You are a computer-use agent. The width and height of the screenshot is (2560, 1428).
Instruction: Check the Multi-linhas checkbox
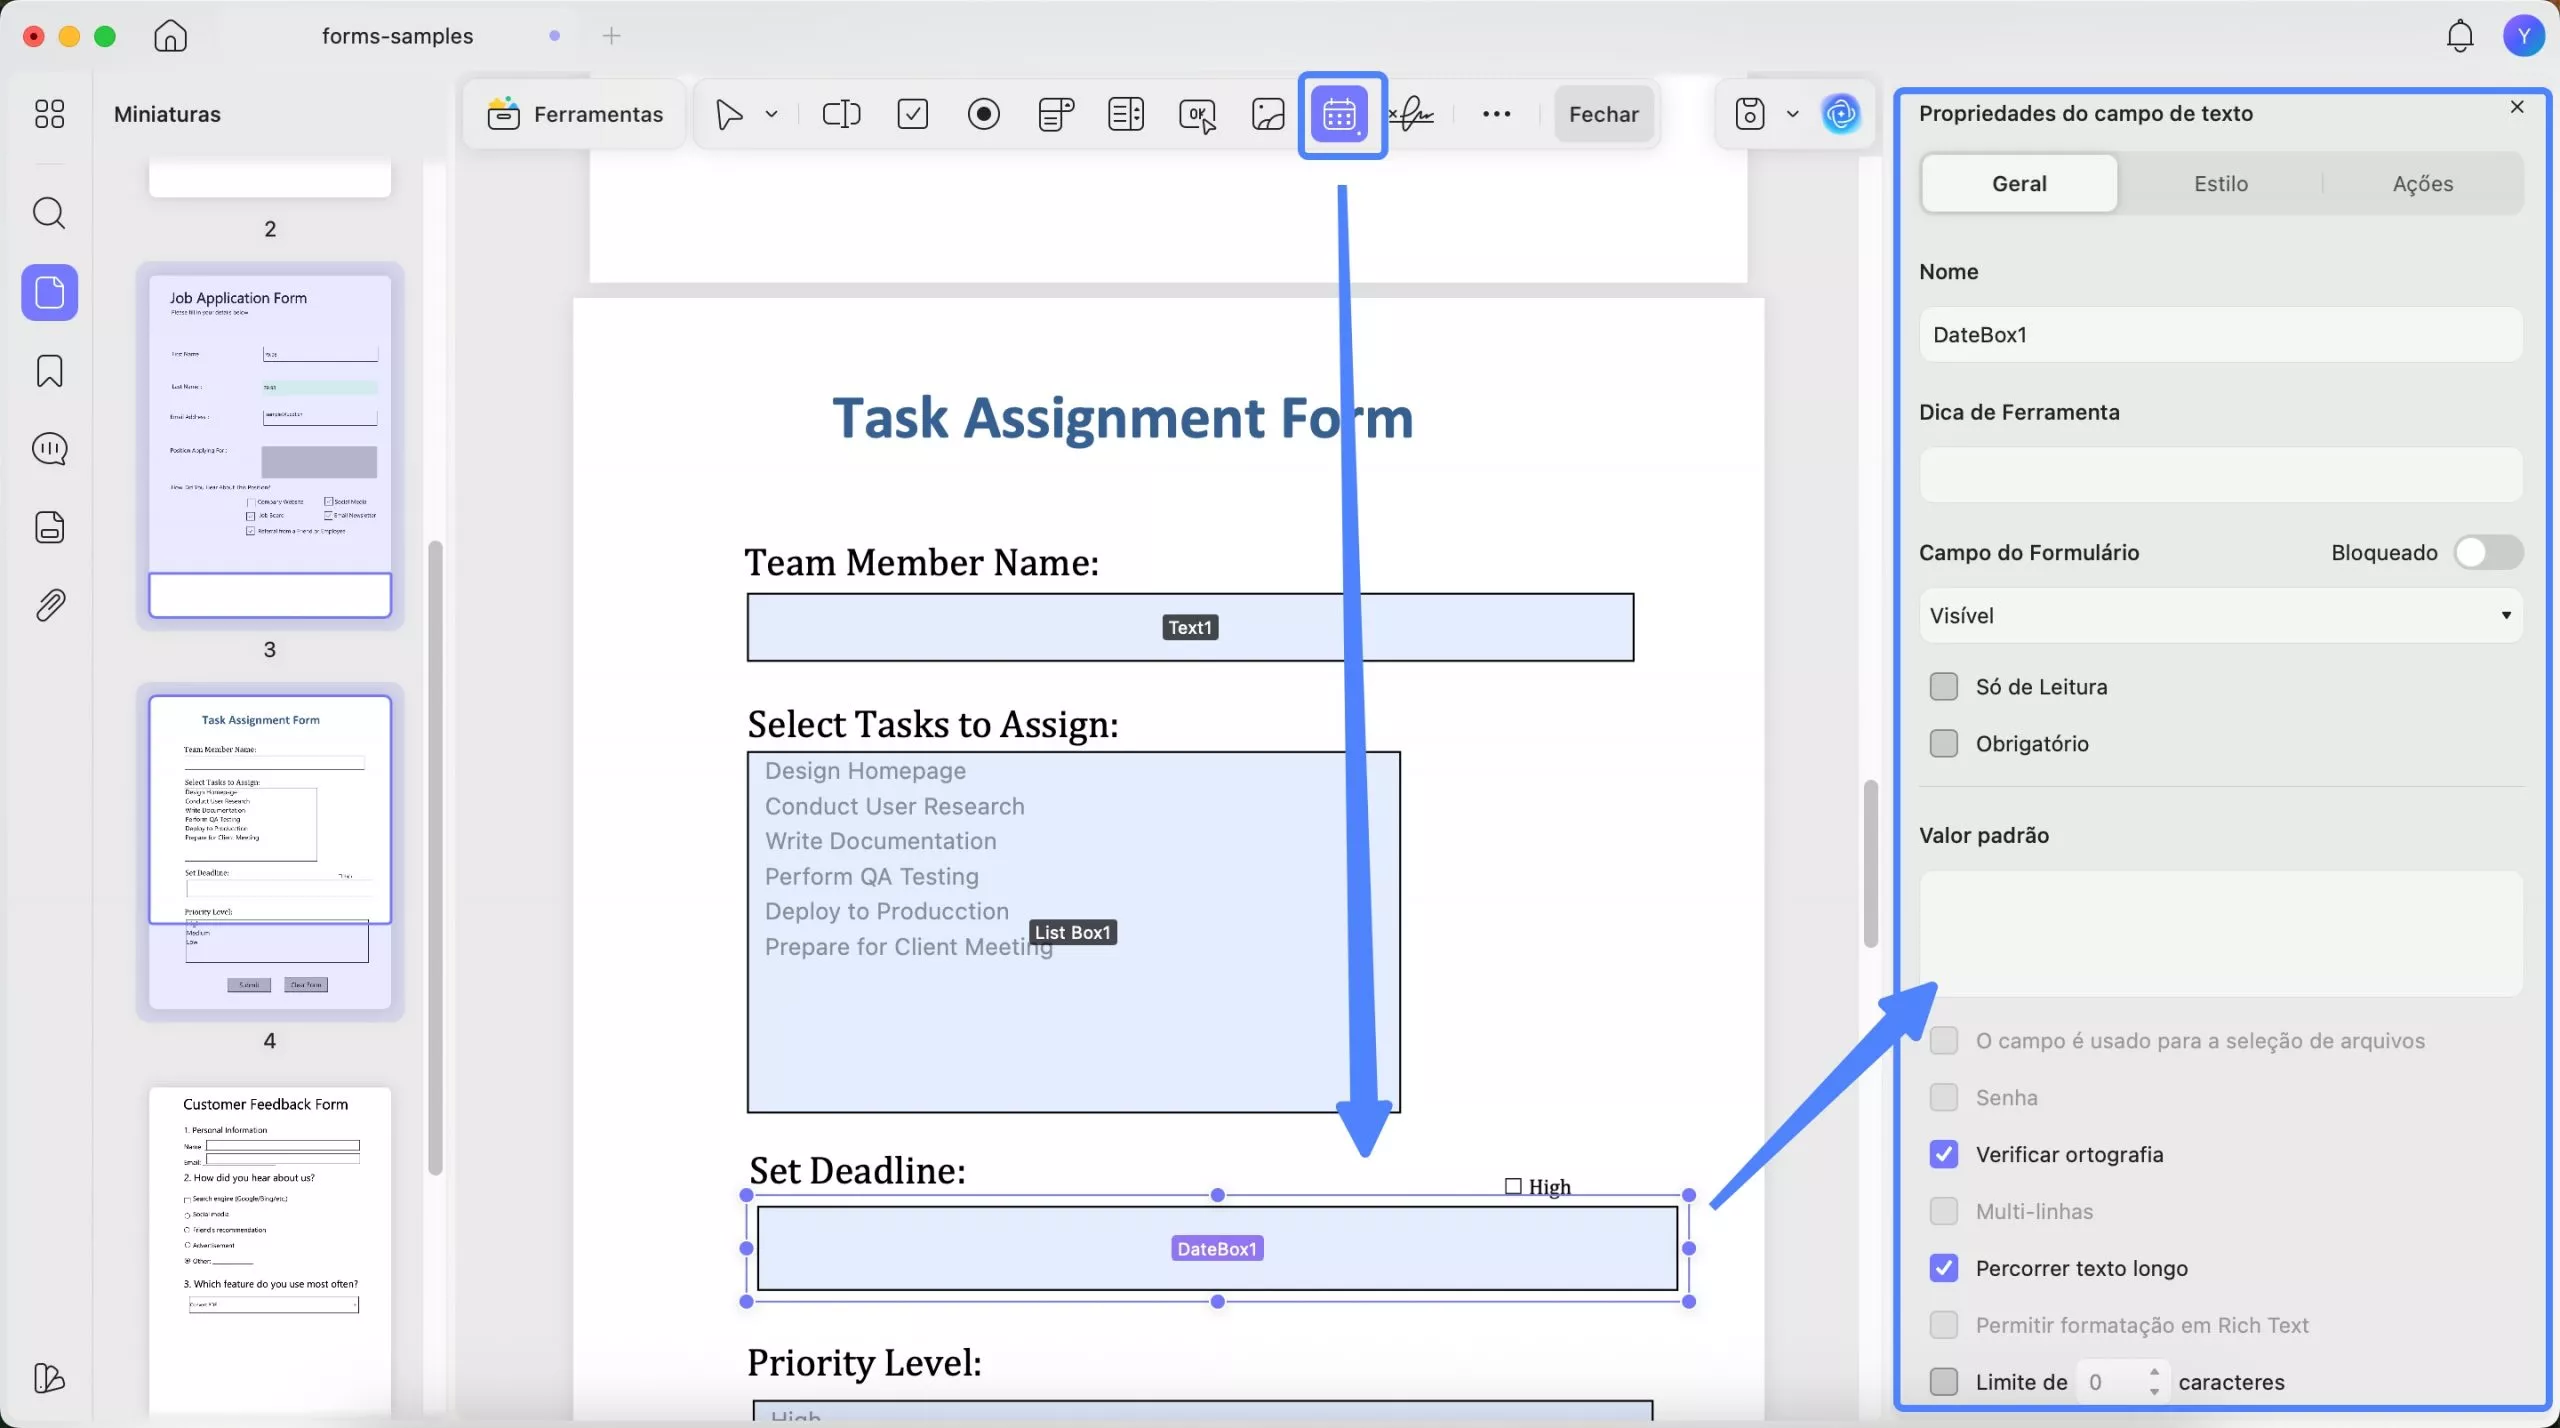[x=1943, y=1211]
